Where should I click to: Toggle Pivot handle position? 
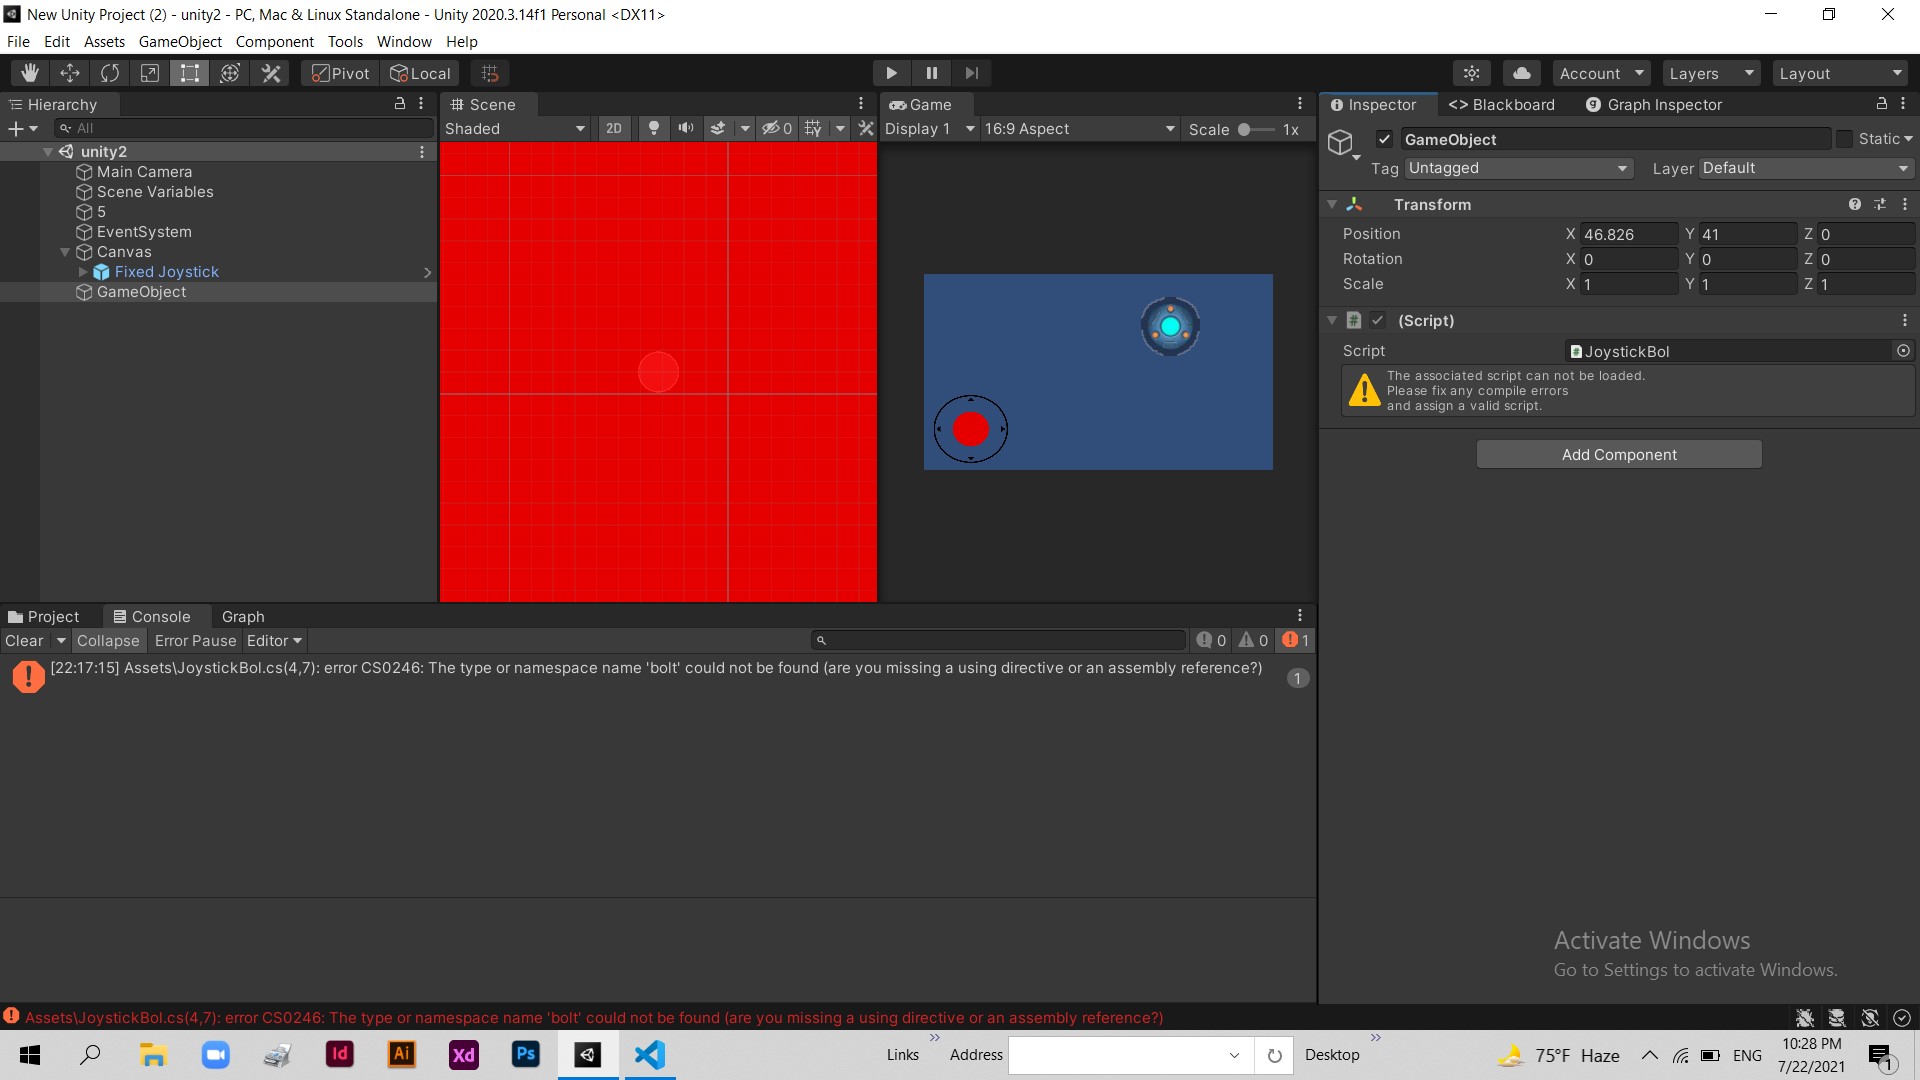point(340,73)
